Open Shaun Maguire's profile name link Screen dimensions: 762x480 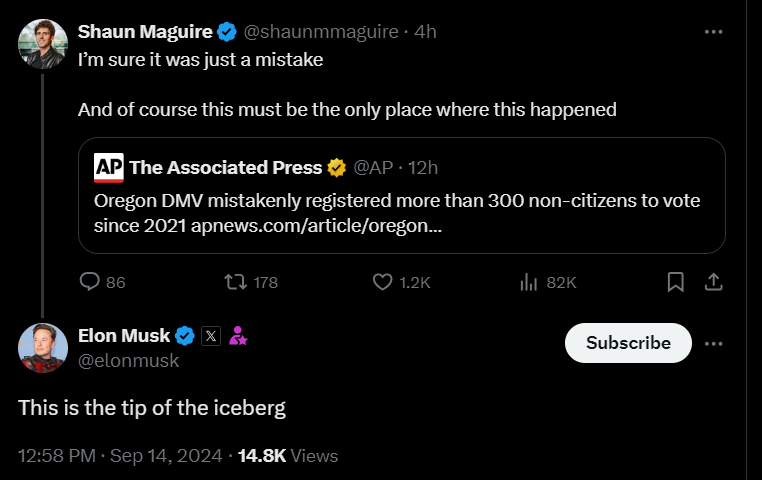coord(146,32)
